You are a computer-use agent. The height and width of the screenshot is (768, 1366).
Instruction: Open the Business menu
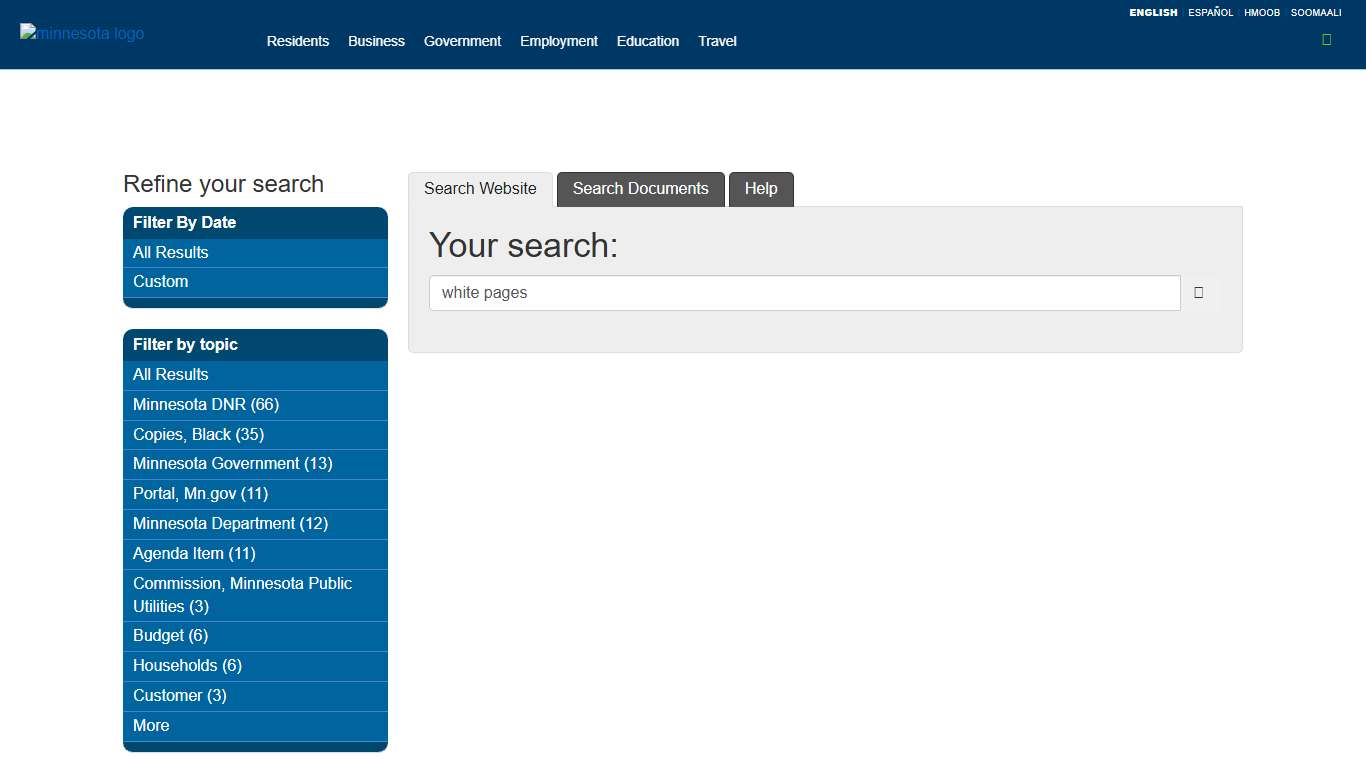point(376,41)
